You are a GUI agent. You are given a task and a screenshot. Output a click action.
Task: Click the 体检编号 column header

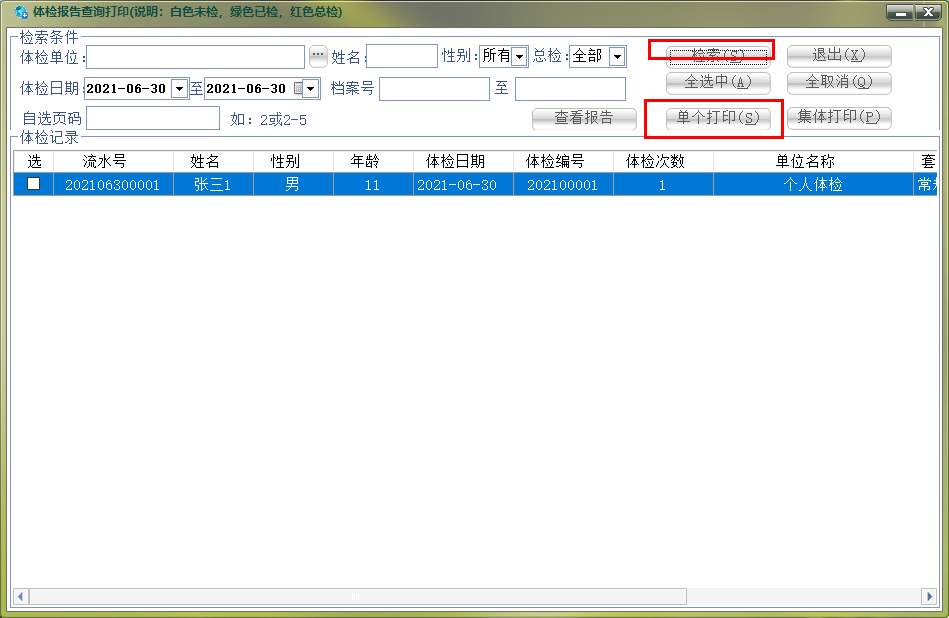coord(563,162)
